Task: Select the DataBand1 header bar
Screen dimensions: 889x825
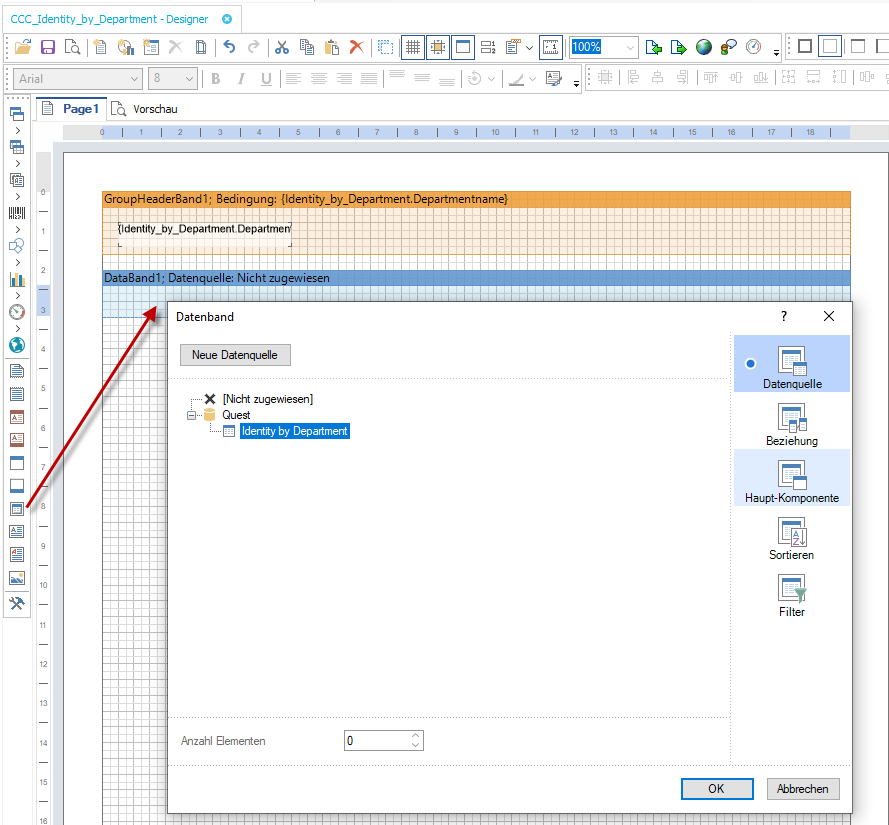Action: pyautogui.click(x=476, y=278)
